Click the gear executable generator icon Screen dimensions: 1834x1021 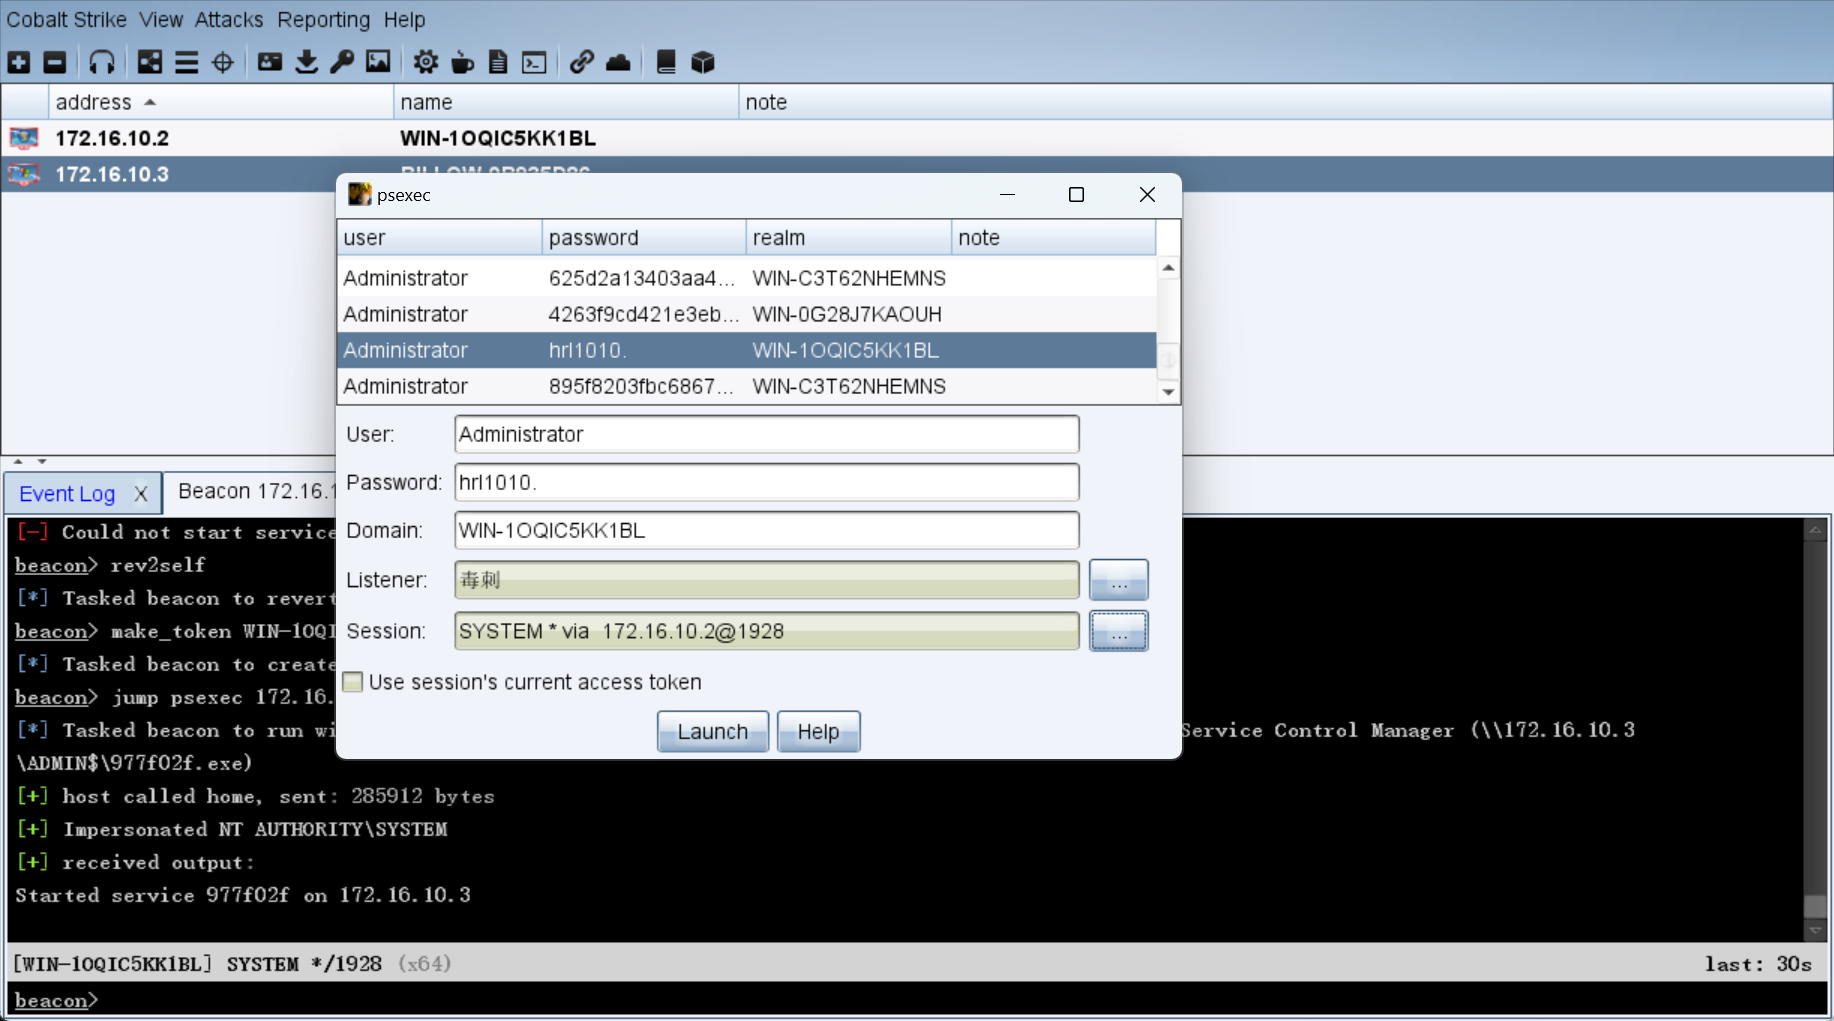point(426,62)
